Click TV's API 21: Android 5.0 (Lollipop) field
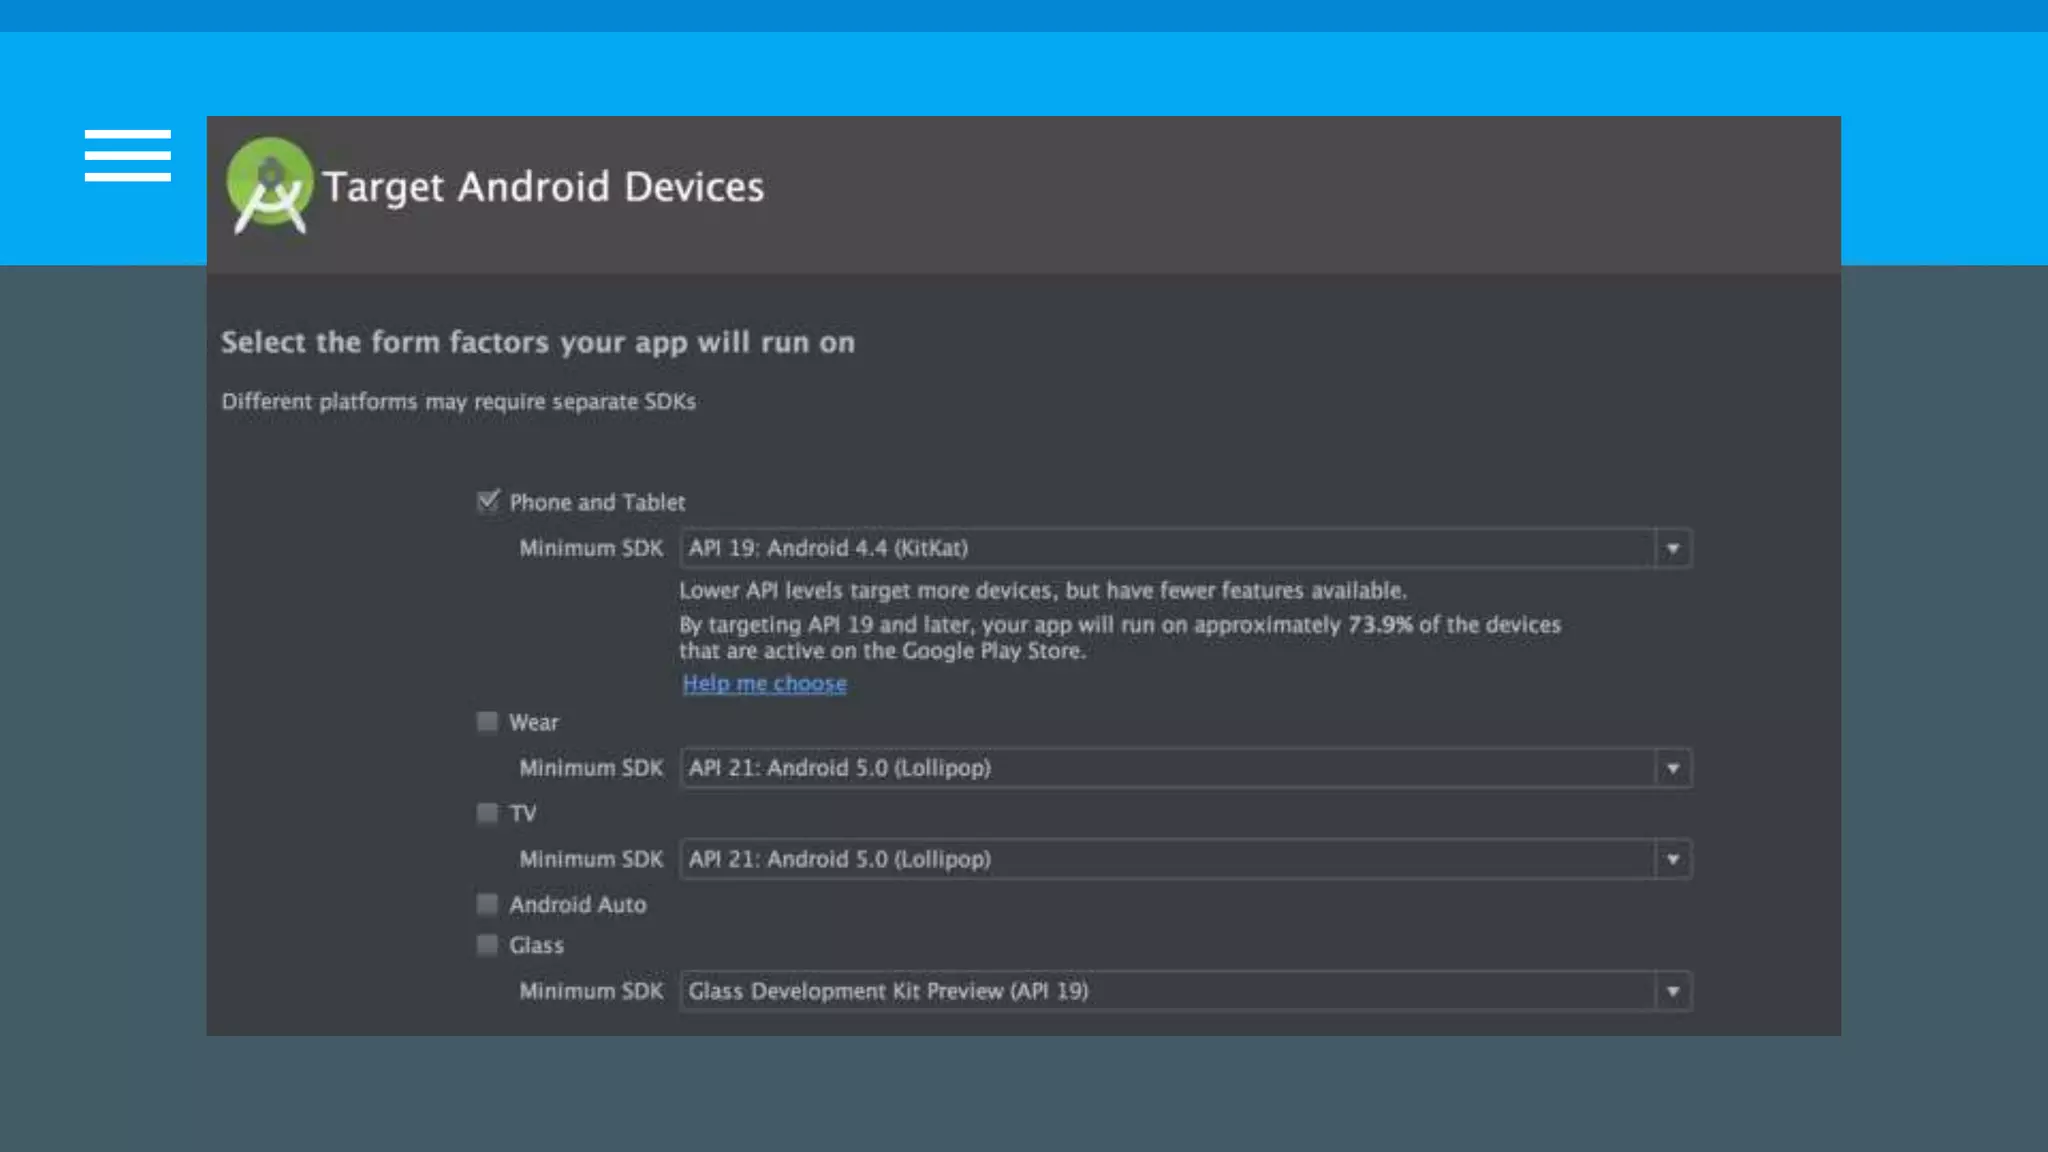The width and height of the screenshot is (2048, 1152). [1185, 859]
